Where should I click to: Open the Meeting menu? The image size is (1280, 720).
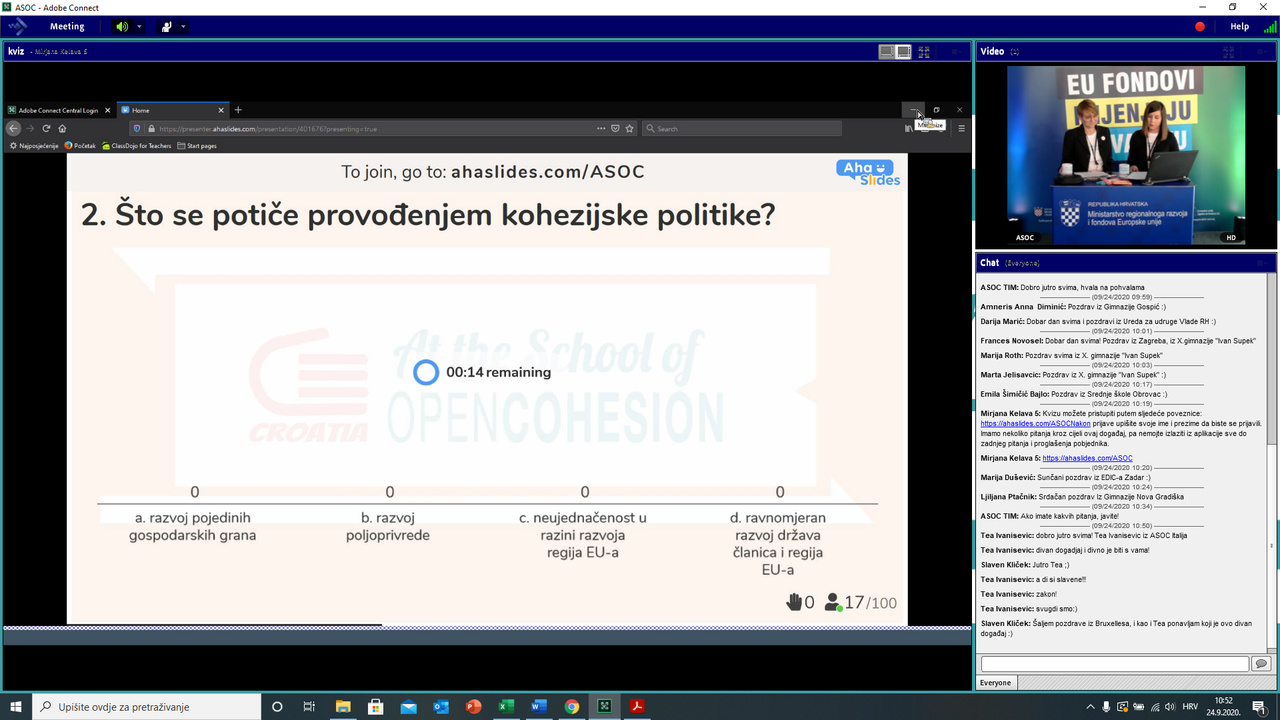pos(67,27)
